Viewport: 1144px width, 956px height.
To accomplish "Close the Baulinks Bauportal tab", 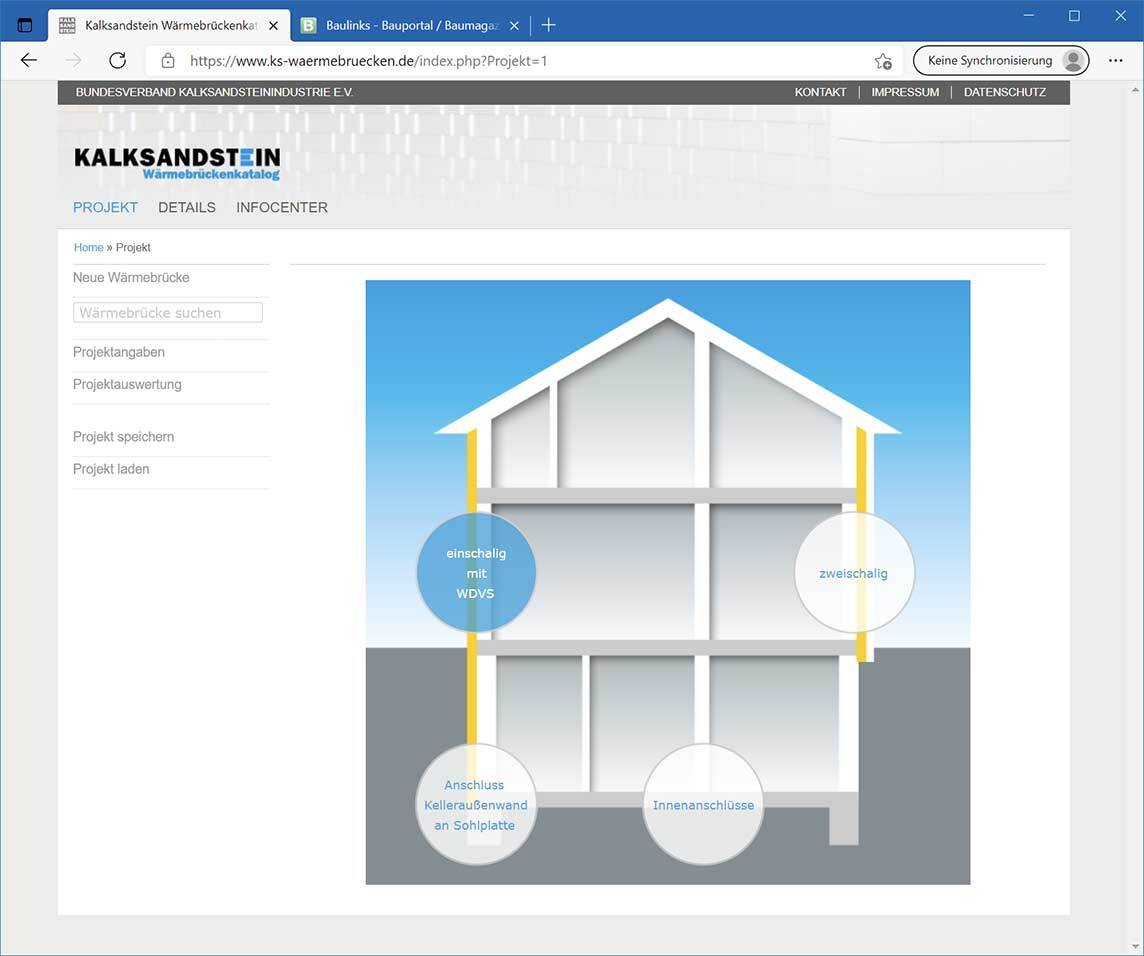I will [x=514, y=26].
